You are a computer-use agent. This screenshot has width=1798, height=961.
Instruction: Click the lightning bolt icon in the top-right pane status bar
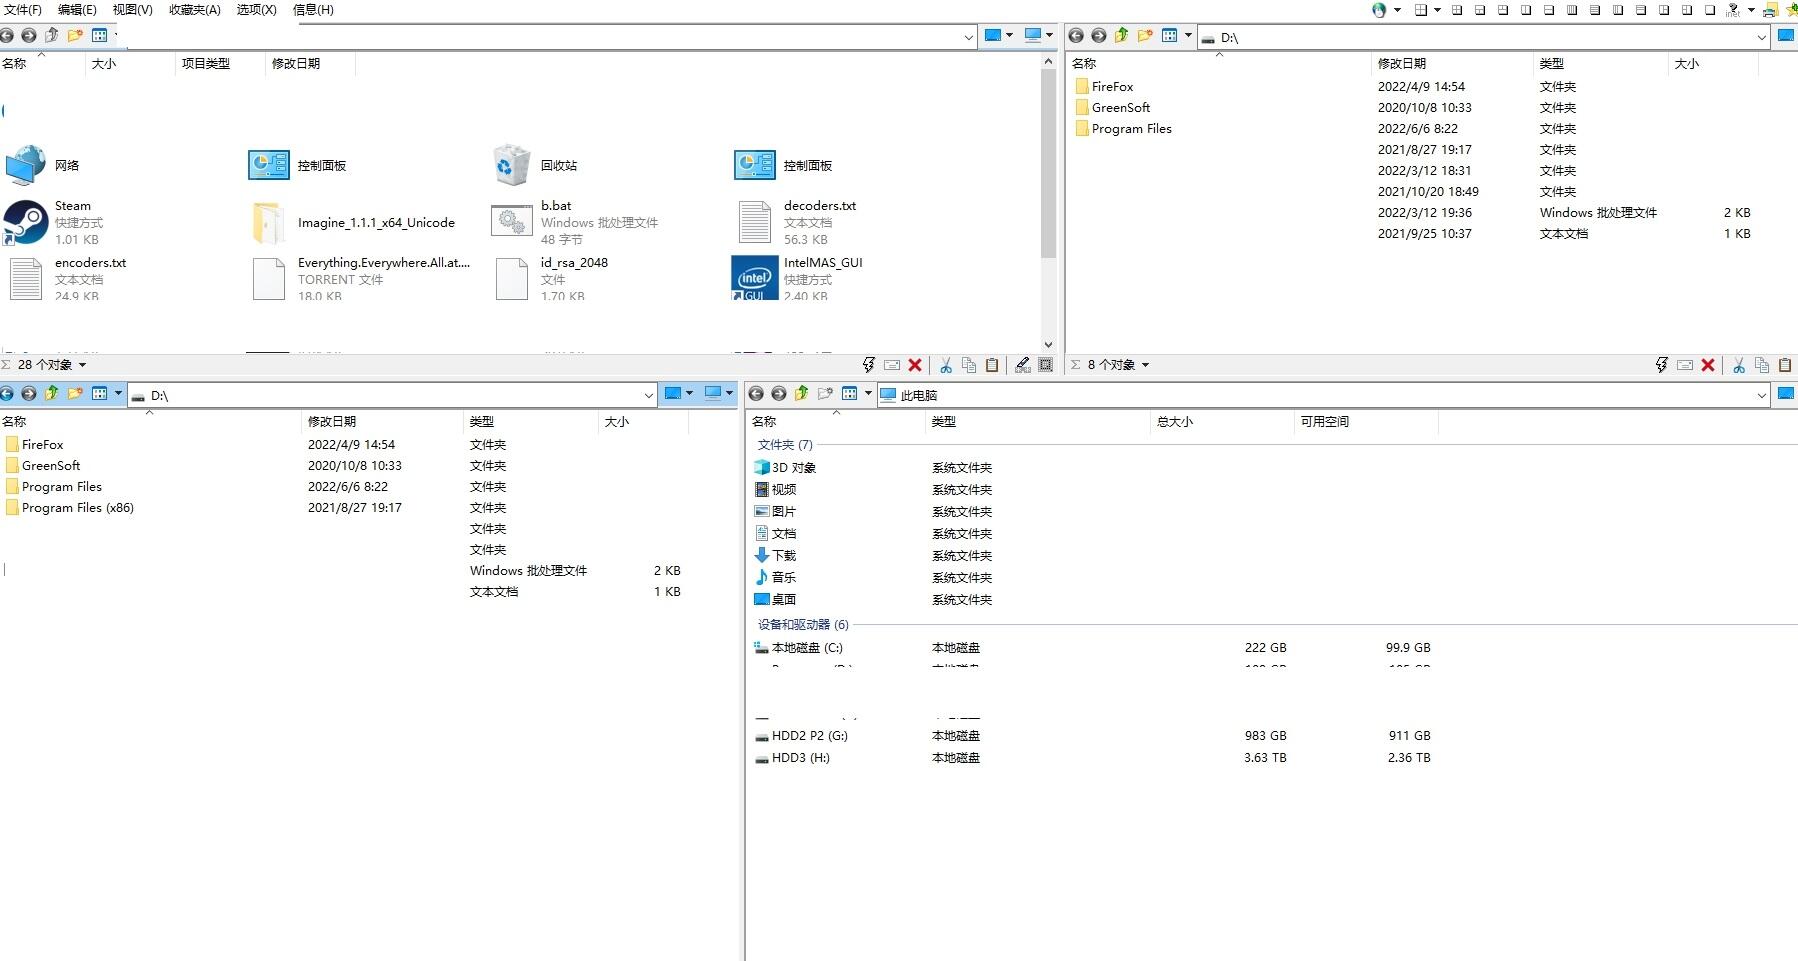pyautogui.click(x=1661, y=365)
